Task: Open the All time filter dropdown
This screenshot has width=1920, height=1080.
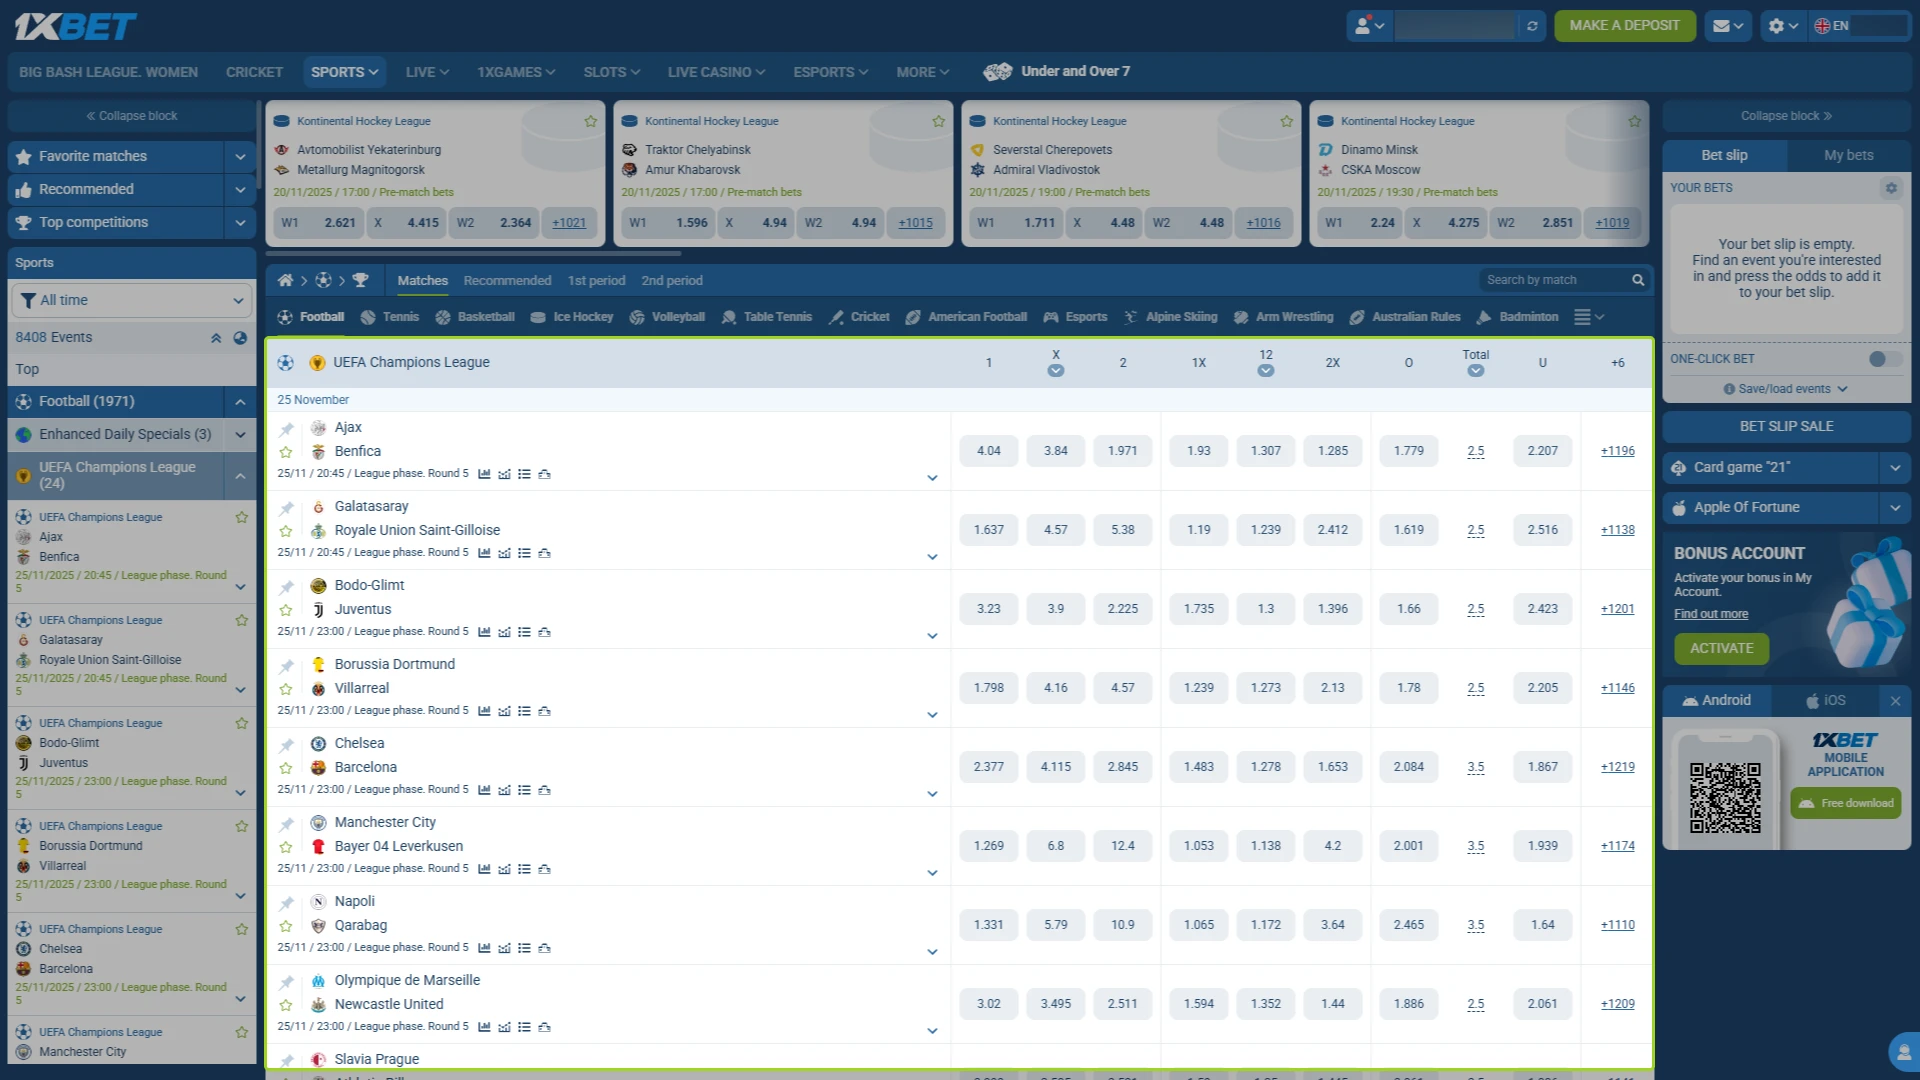Action: [131, 300]
